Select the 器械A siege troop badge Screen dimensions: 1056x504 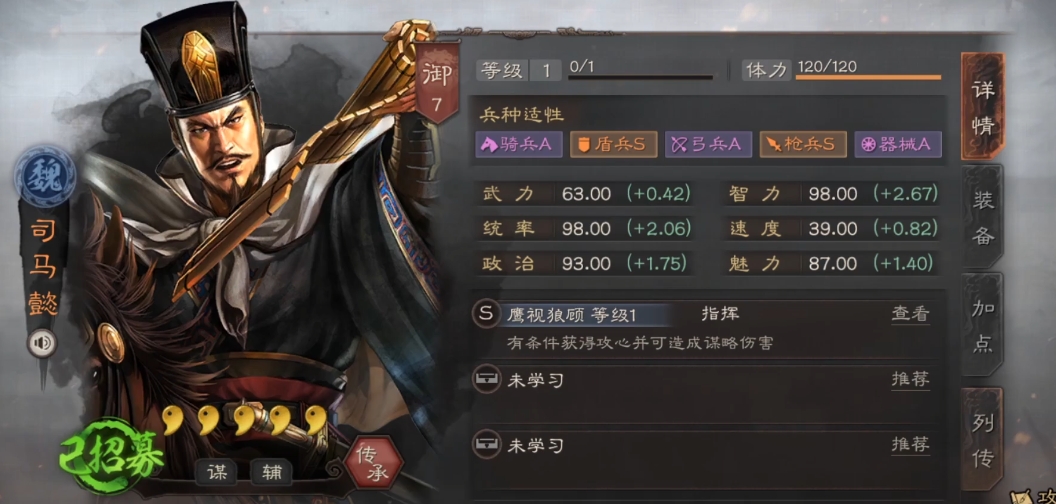click(x=898, y=144)
